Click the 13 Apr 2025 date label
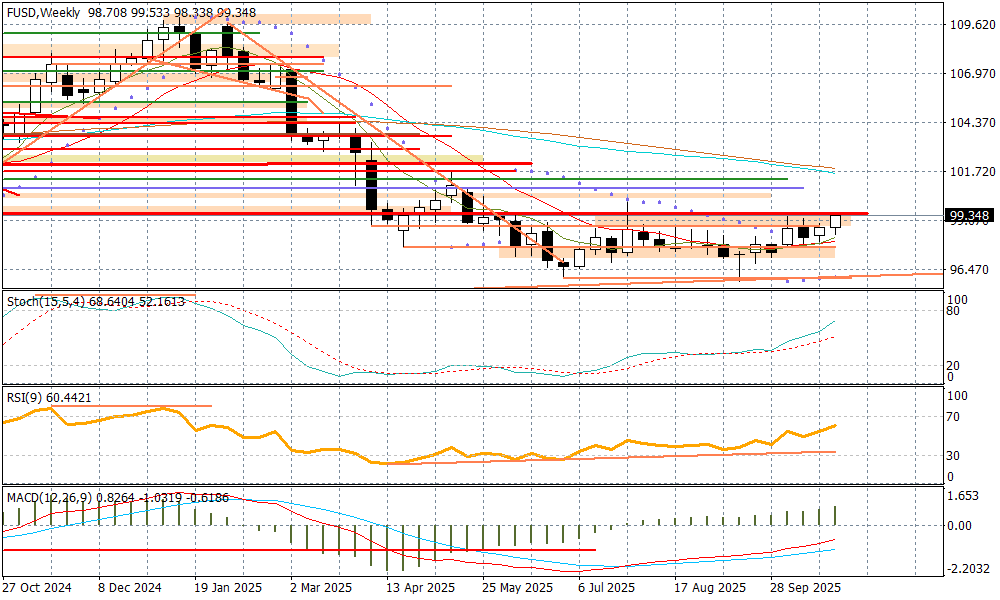Image resolution: width=1000 pixels, height=600 pixels. tap(420, 588)
